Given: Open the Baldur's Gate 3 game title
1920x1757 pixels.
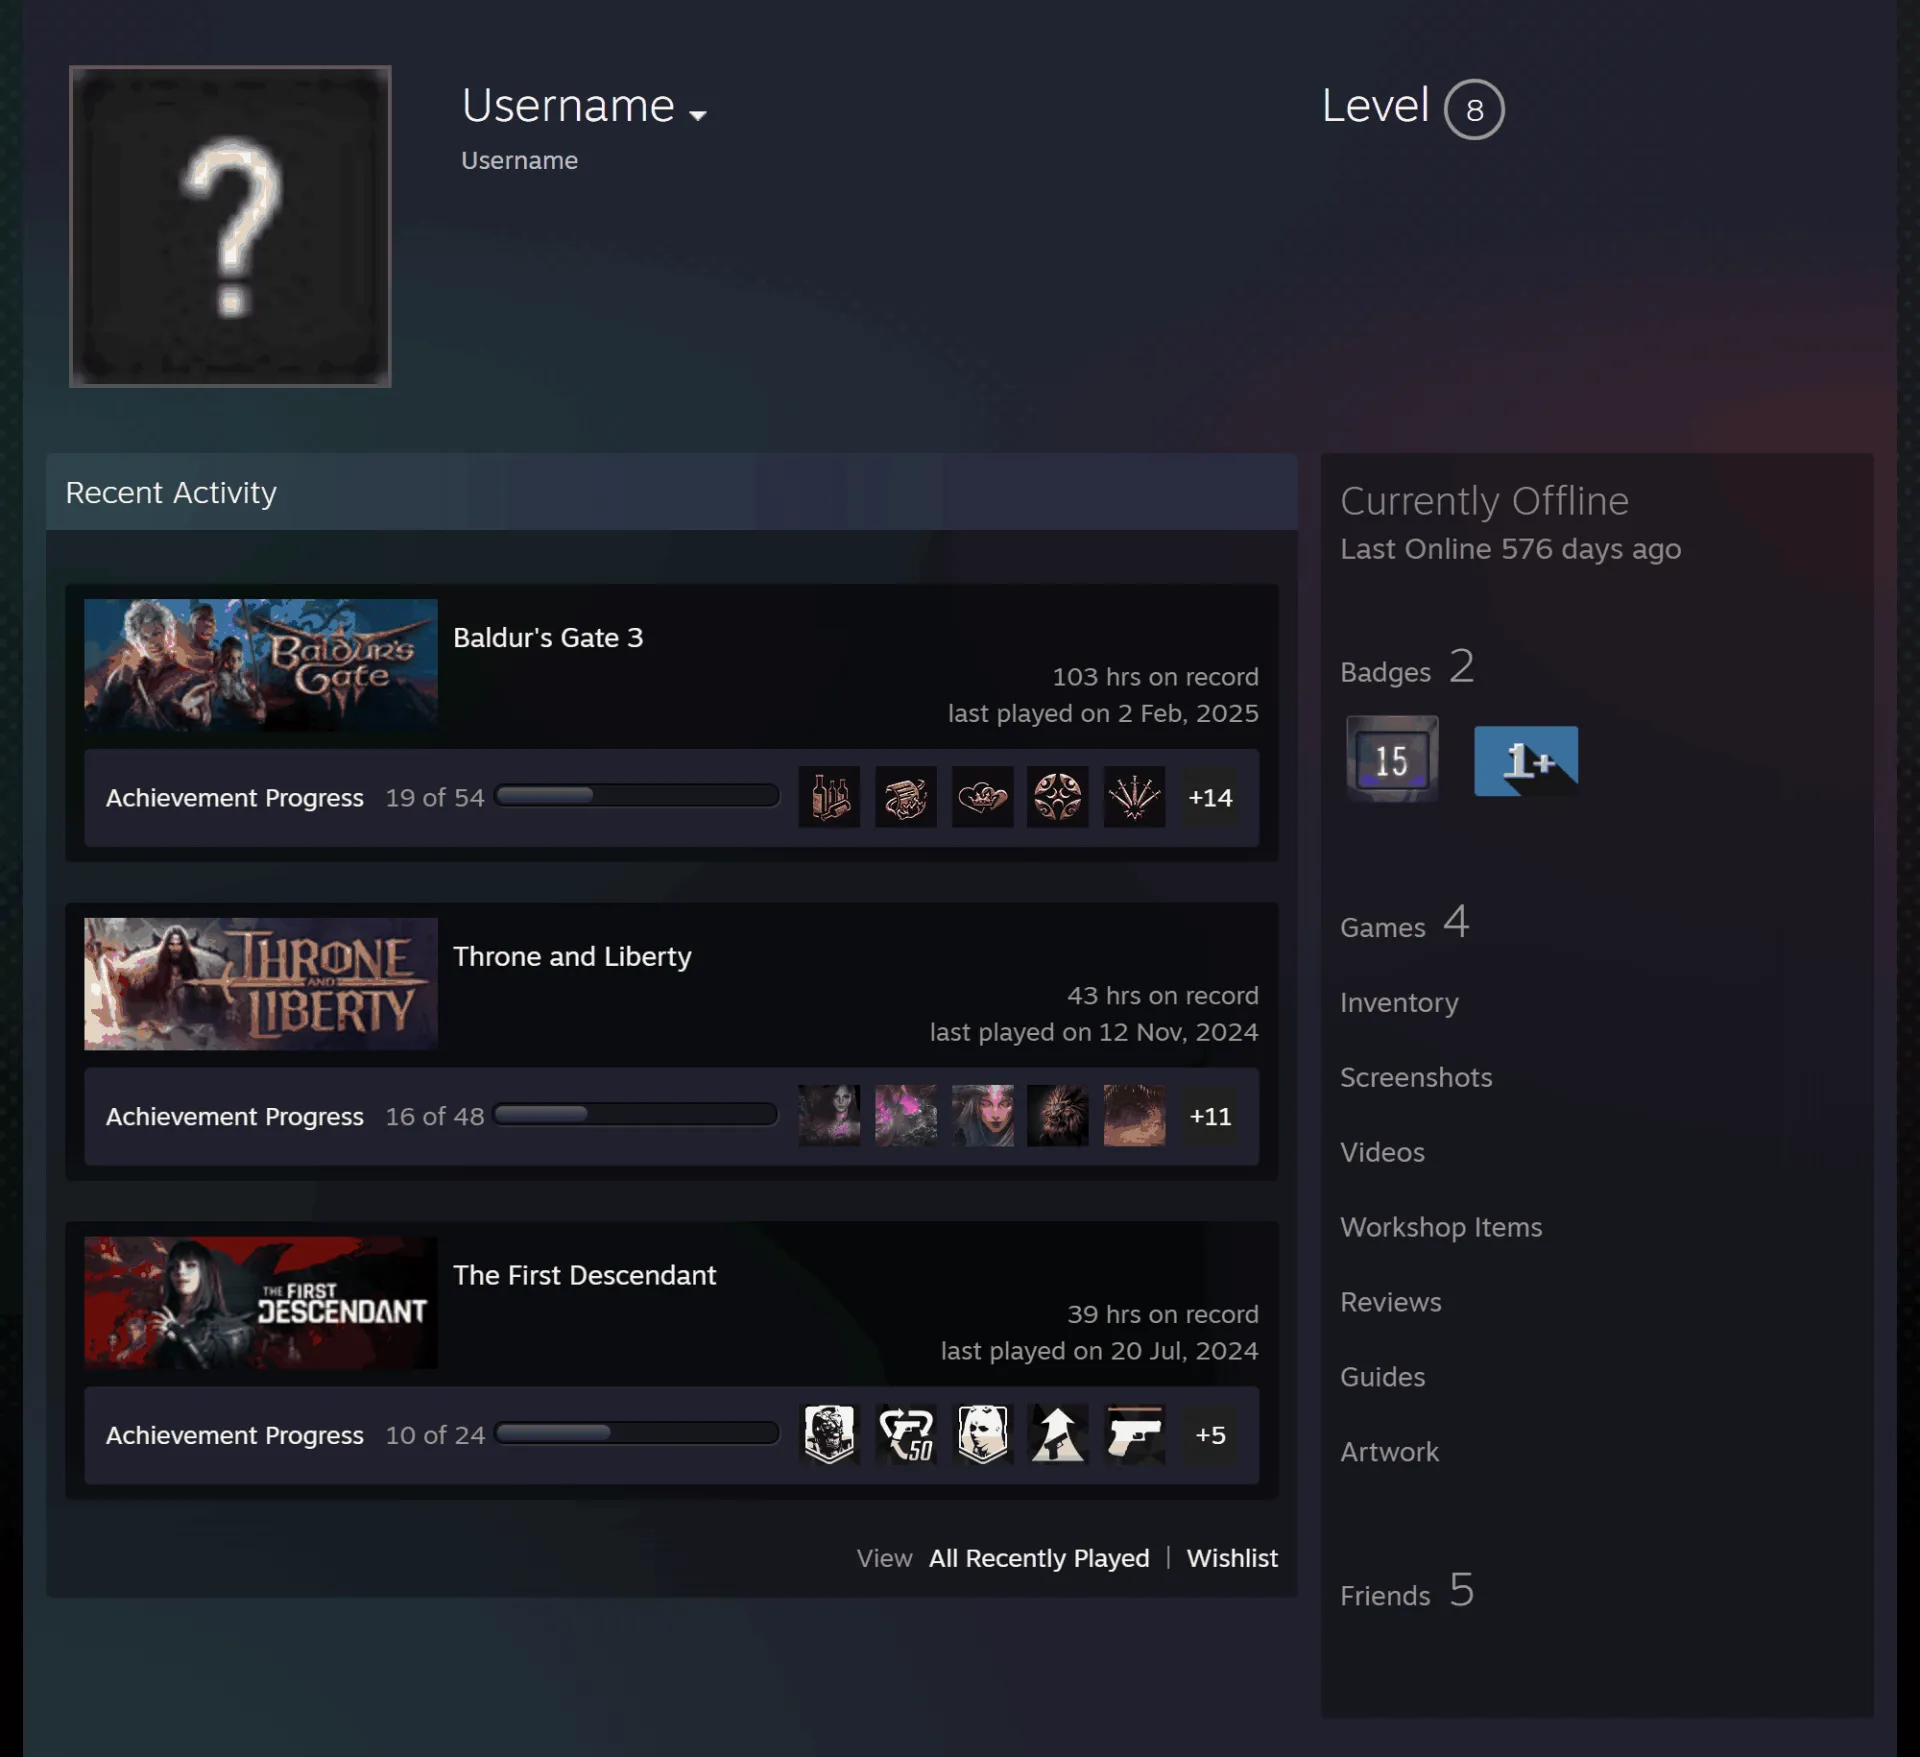Looking at the screenshot, I should [x=548, y=638].
